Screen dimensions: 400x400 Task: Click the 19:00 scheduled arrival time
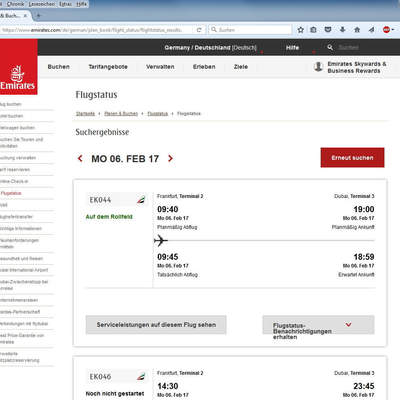(x=364, y=209)
